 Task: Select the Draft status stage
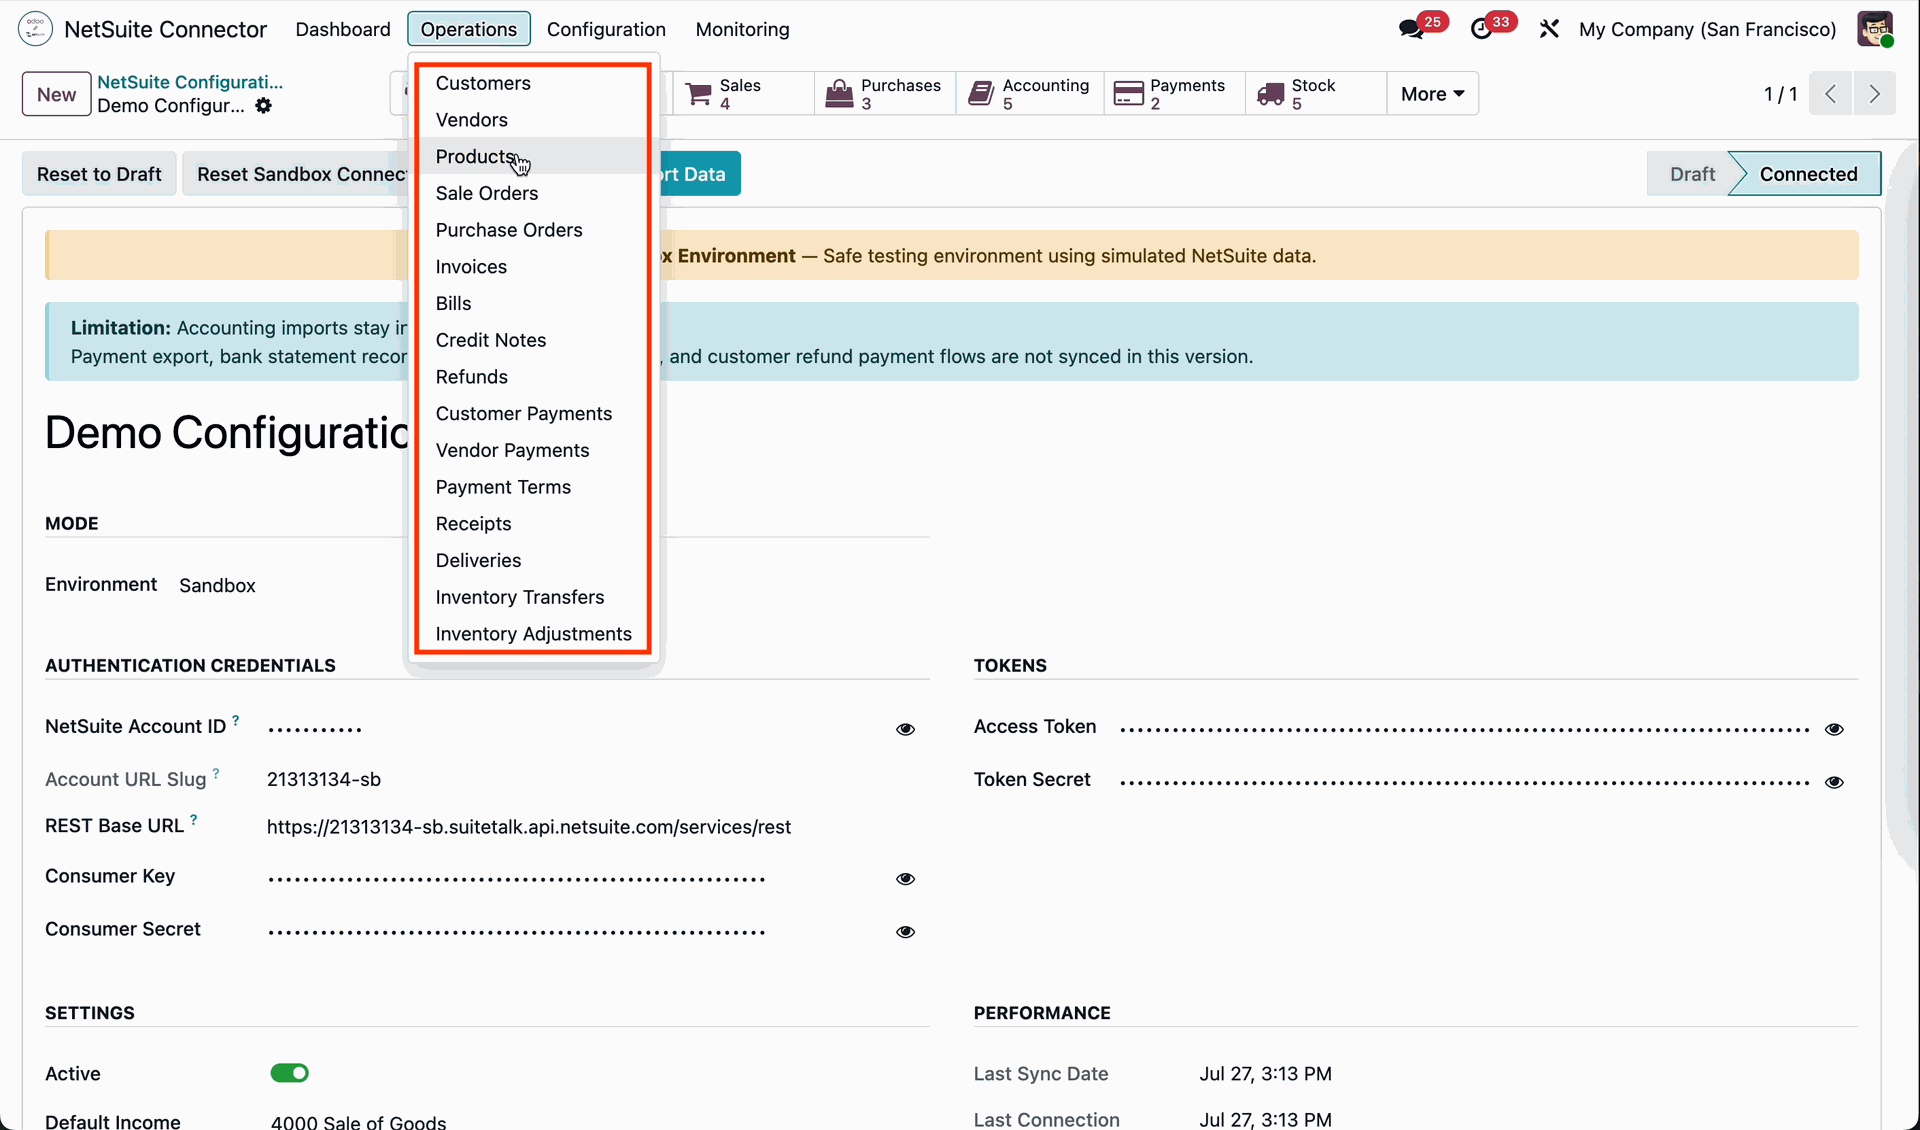(1692, 174)
